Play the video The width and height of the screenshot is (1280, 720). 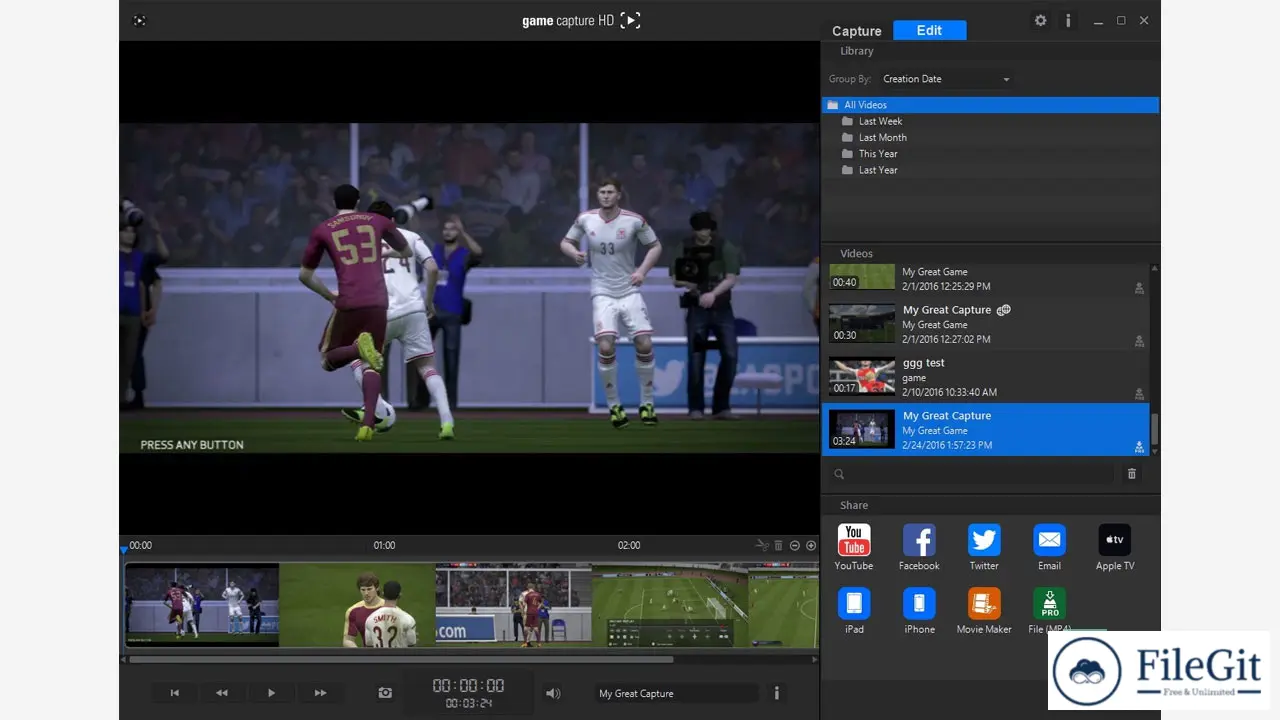click(271, 692)
